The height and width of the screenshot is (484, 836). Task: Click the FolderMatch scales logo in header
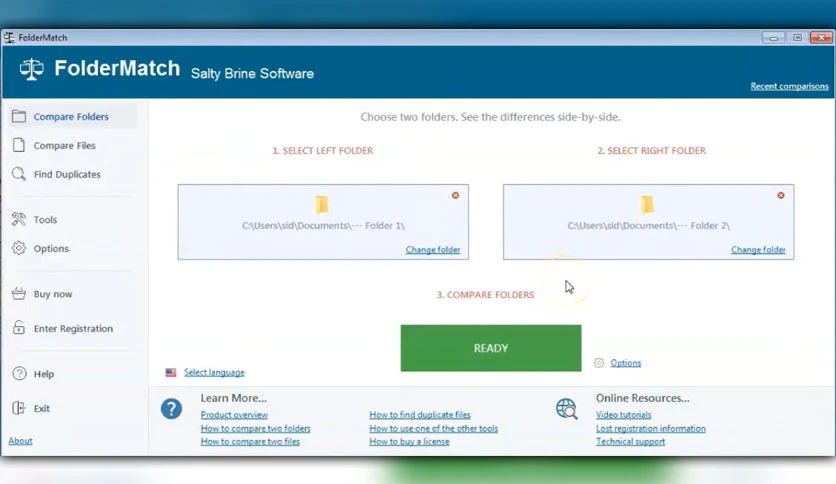coord(31,69)
